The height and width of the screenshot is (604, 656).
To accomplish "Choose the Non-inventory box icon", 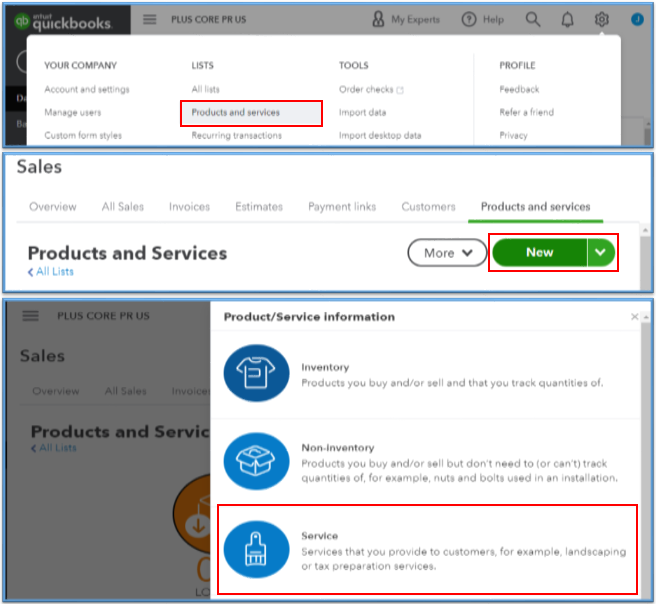I will (x=257, y=461).
